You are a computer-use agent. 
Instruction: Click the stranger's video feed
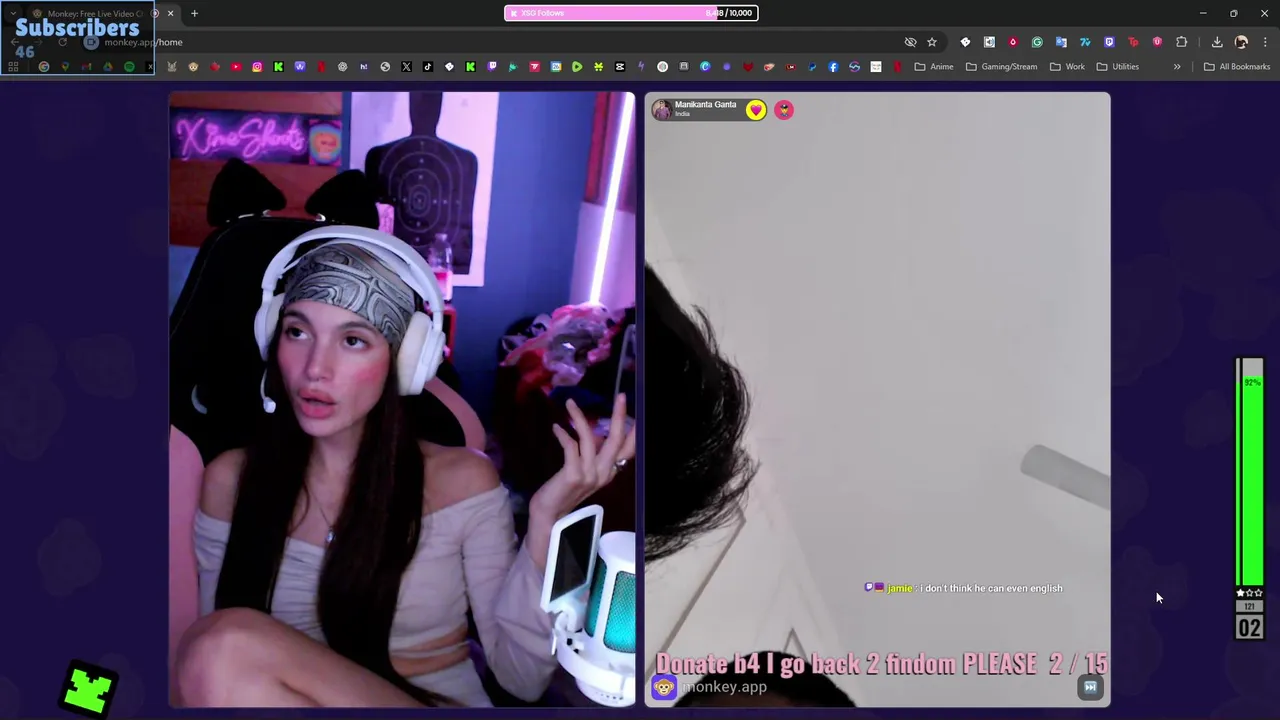point(877,400)
